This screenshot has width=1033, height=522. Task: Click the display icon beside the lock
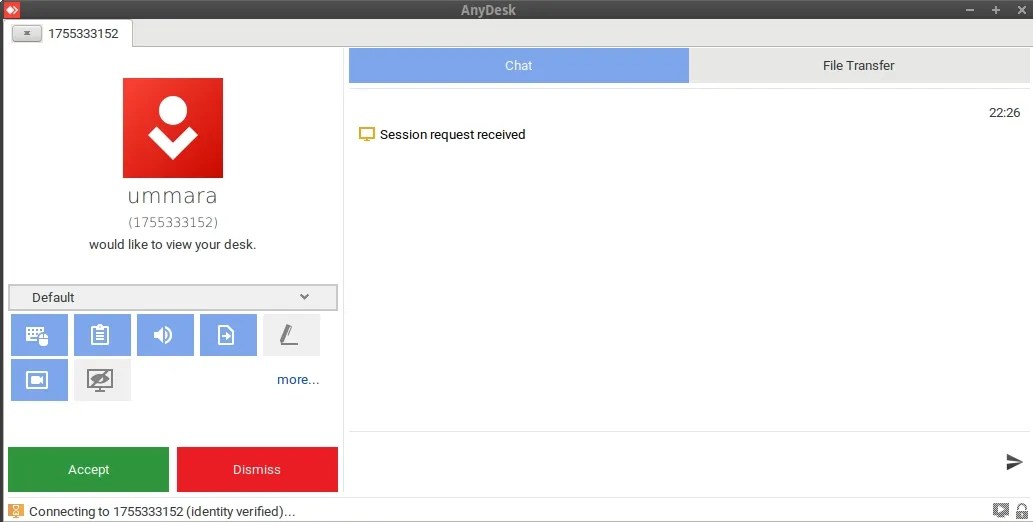coord(1001,510)
